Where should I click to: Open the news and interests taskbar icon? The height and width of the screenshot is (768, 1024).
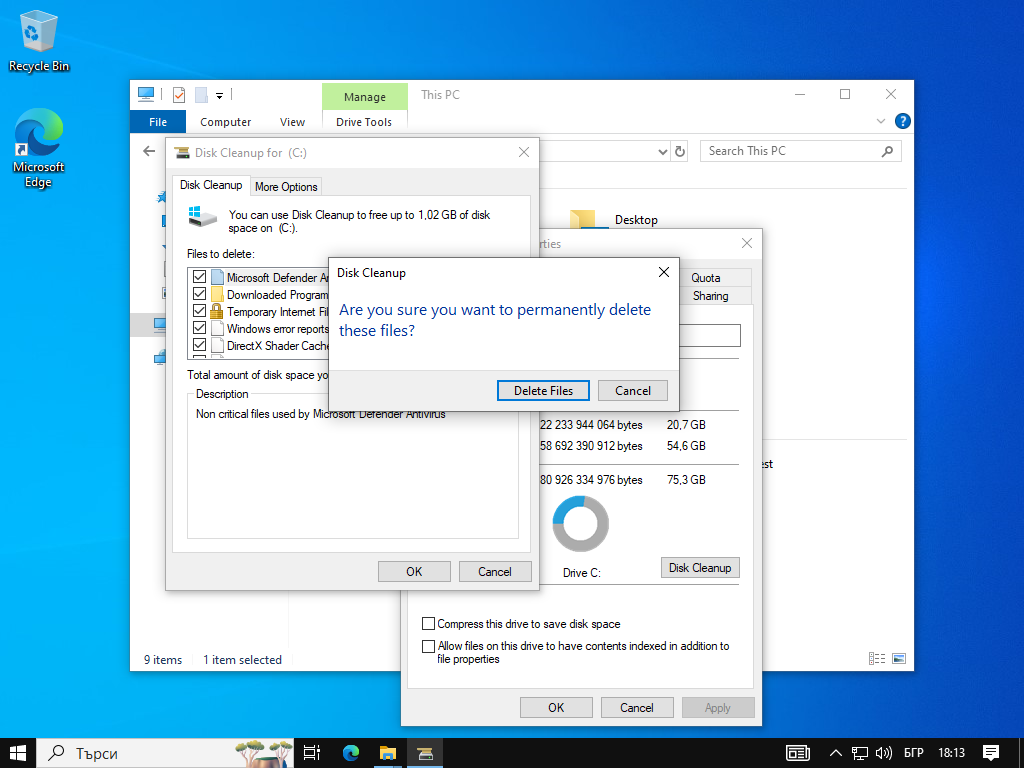pyautogui.click(x=797, y=753)
